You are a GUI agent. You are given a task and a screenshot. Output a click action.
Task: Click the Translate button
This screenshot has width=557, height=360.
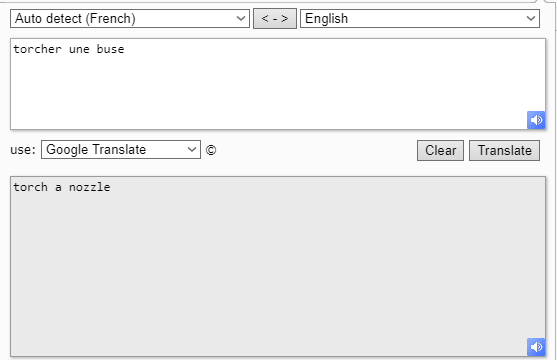pos(504,150)
